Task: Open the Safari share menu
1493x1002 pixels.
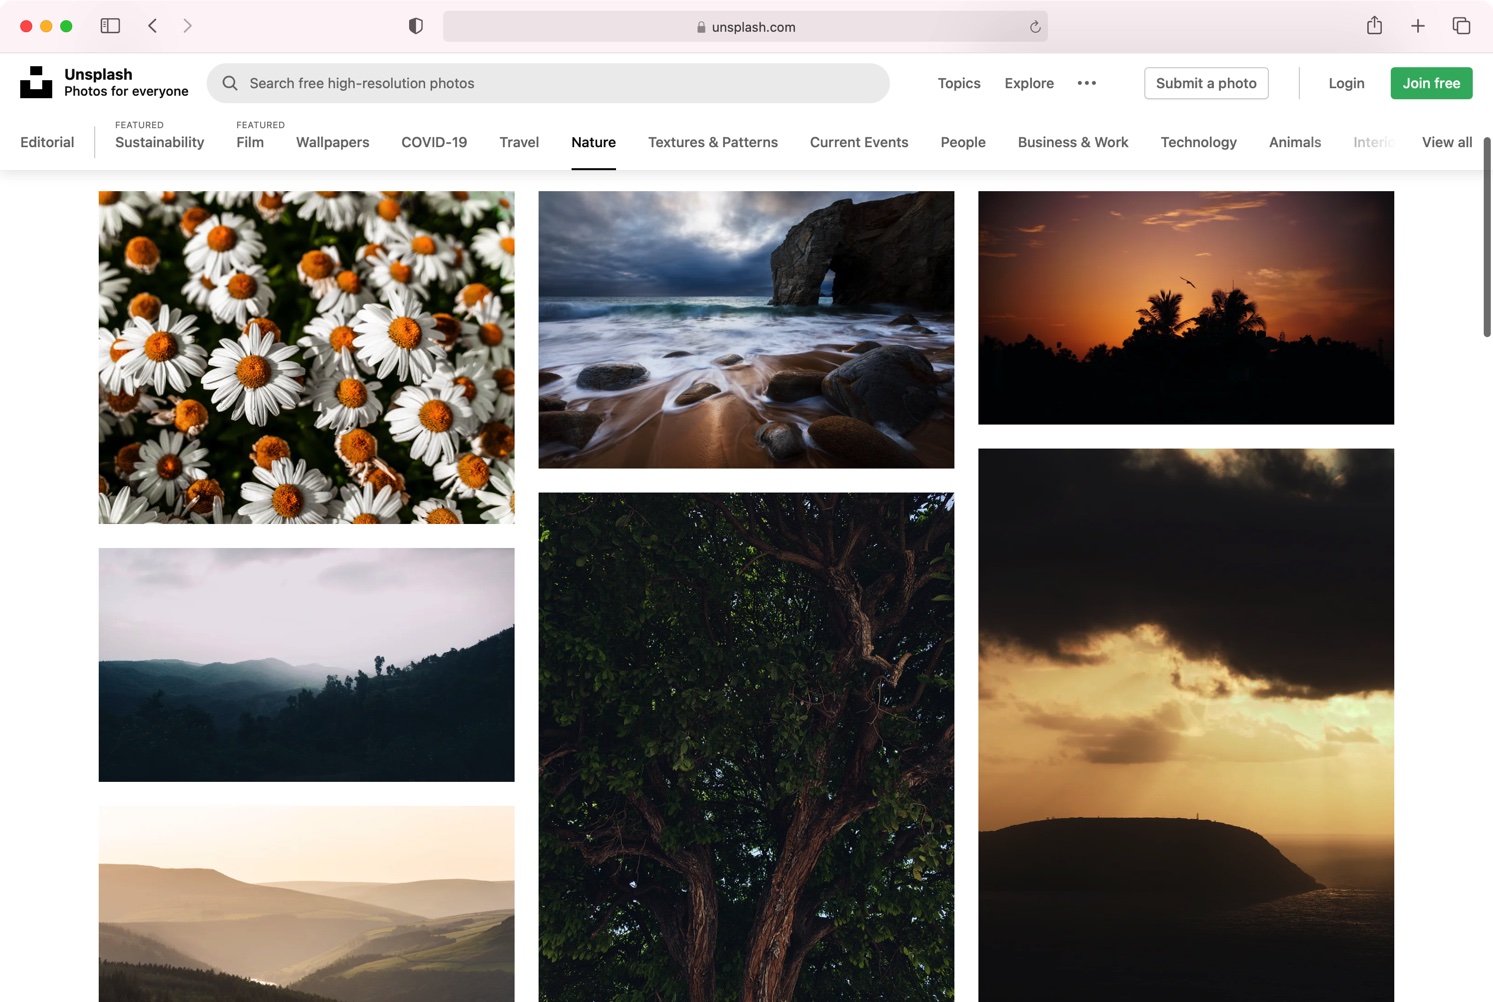Action: [1374, 26]
